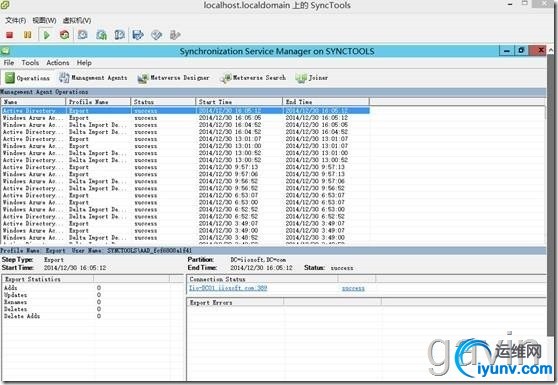The height and width of the screenshot is (385, 558).
Task: Click the Connection Status column header
Action: click(x=263, y=279)
